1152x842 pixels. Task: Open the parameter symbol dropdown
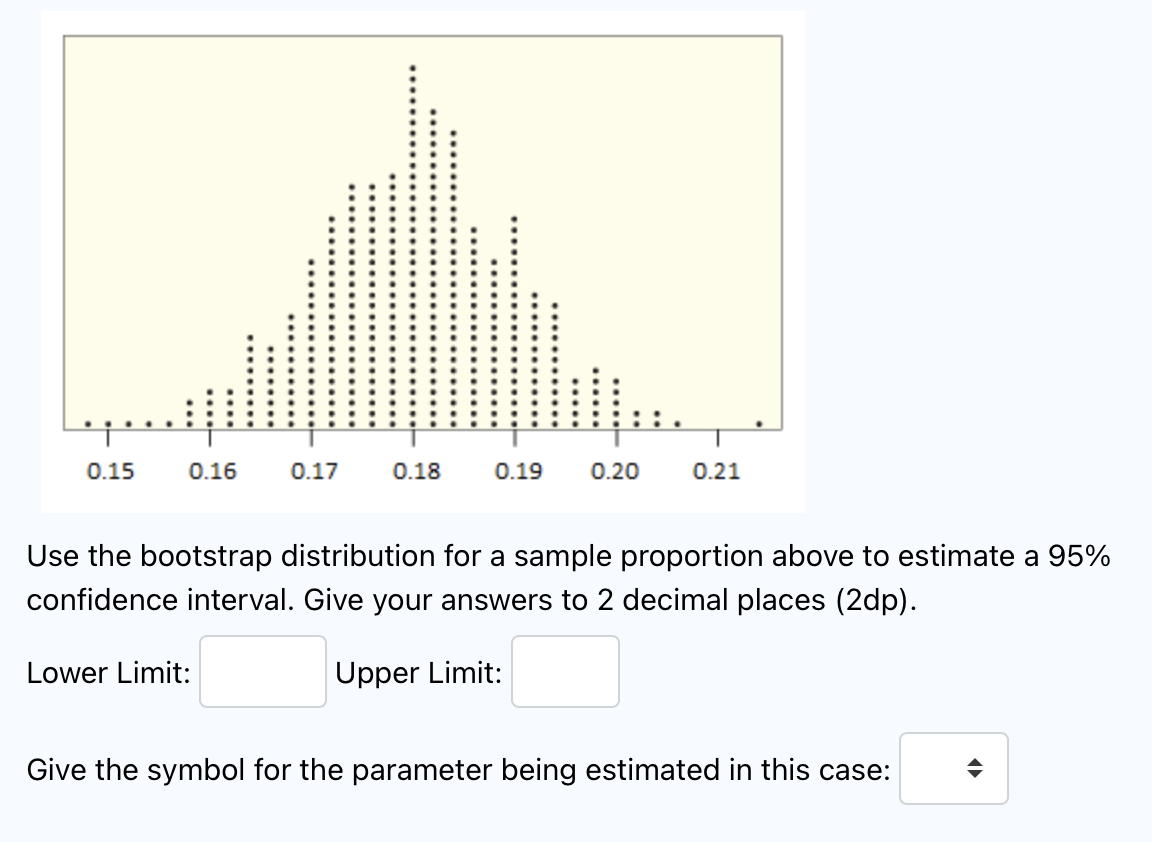pyautogui.click(x=954, y=769)
